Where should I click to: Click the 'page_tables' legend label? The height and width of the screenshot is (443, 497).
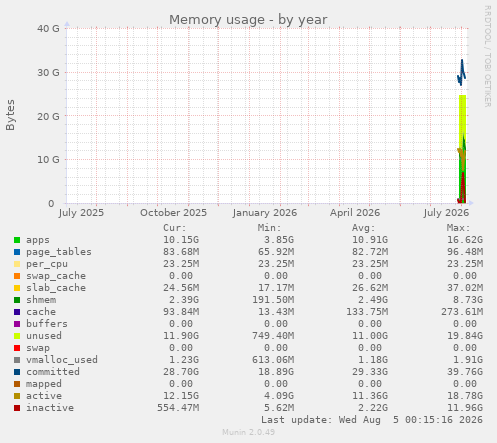click(59, 252)
